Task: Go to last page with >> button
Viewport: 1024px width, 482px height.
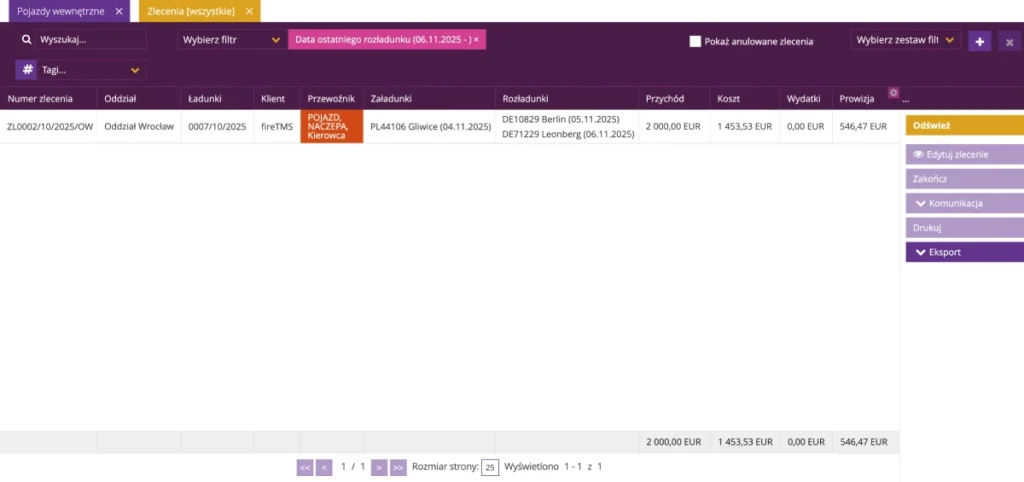Action: point(398,468)
